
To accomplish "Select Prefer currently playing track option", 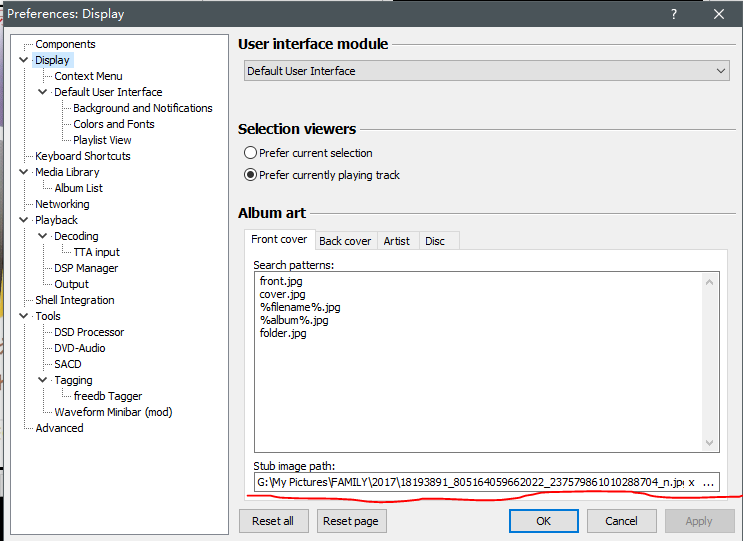I will click(250, 175).
